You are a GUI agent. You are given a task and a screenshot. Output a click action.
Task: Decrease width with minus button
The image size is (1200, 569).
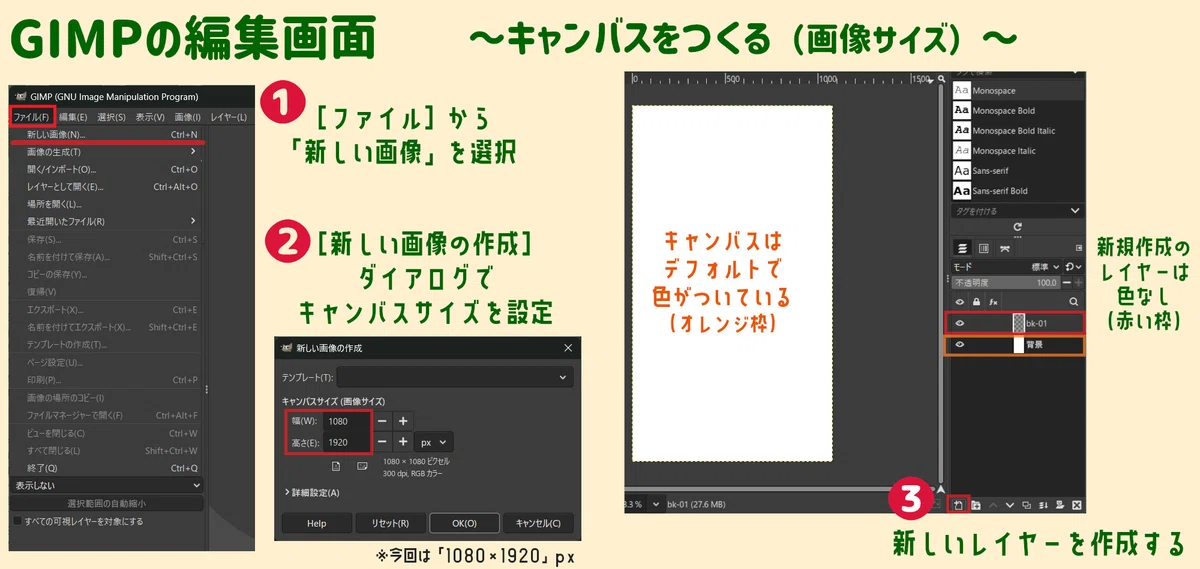pos(383,421)
